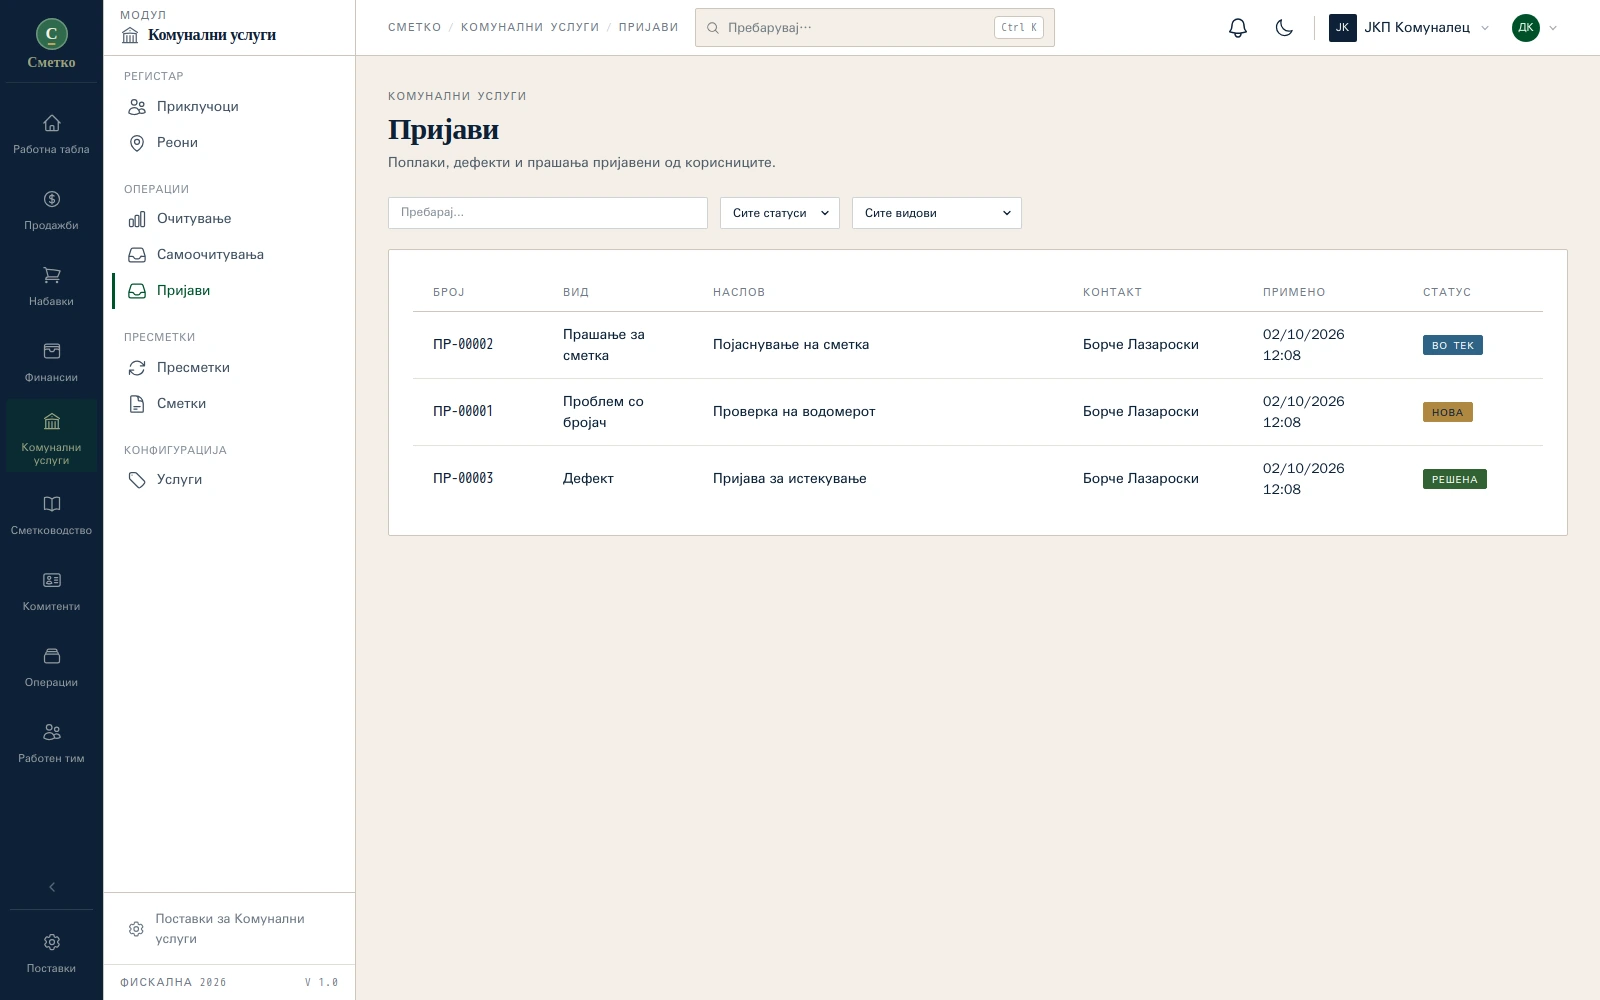This screenshot has height=1000, width=1600.
Task: Open Набавки module
Action: click(52, 286)
